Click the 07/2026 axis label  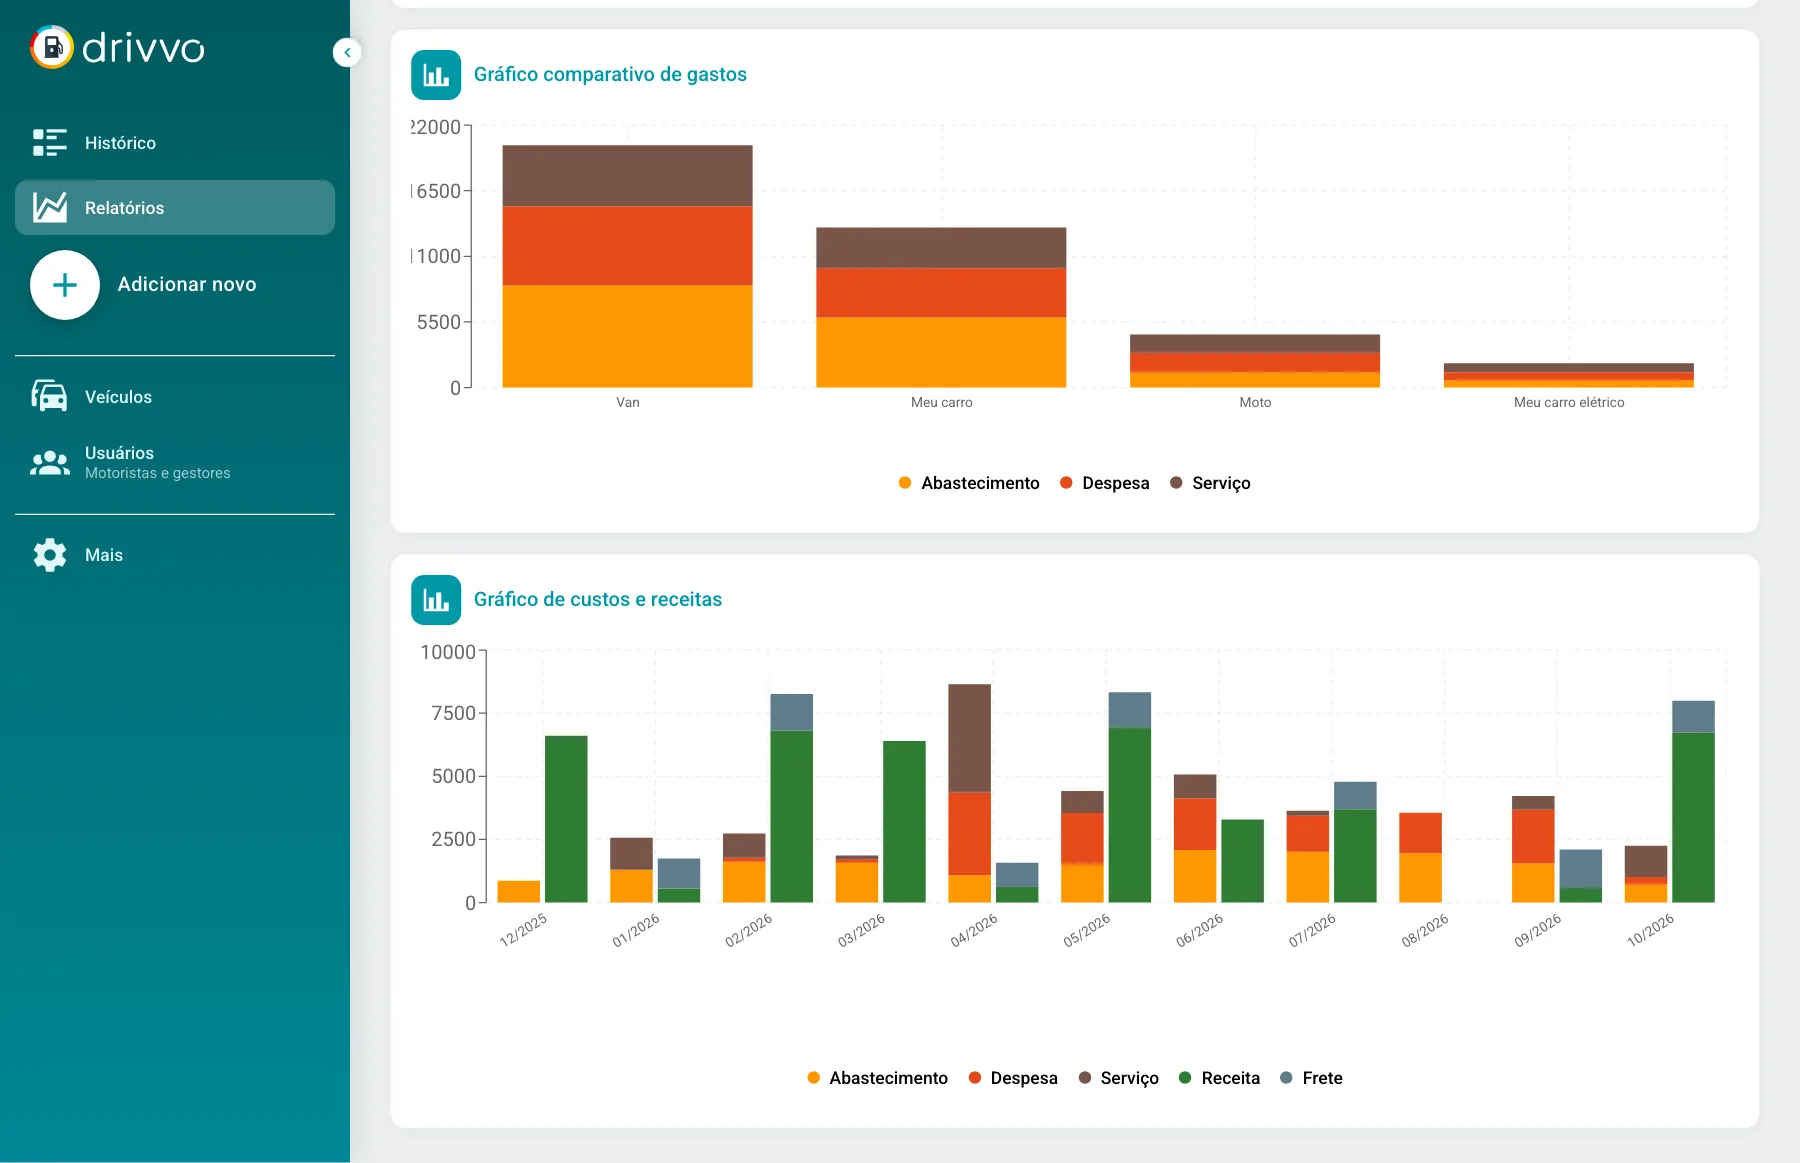[1312, 929]
